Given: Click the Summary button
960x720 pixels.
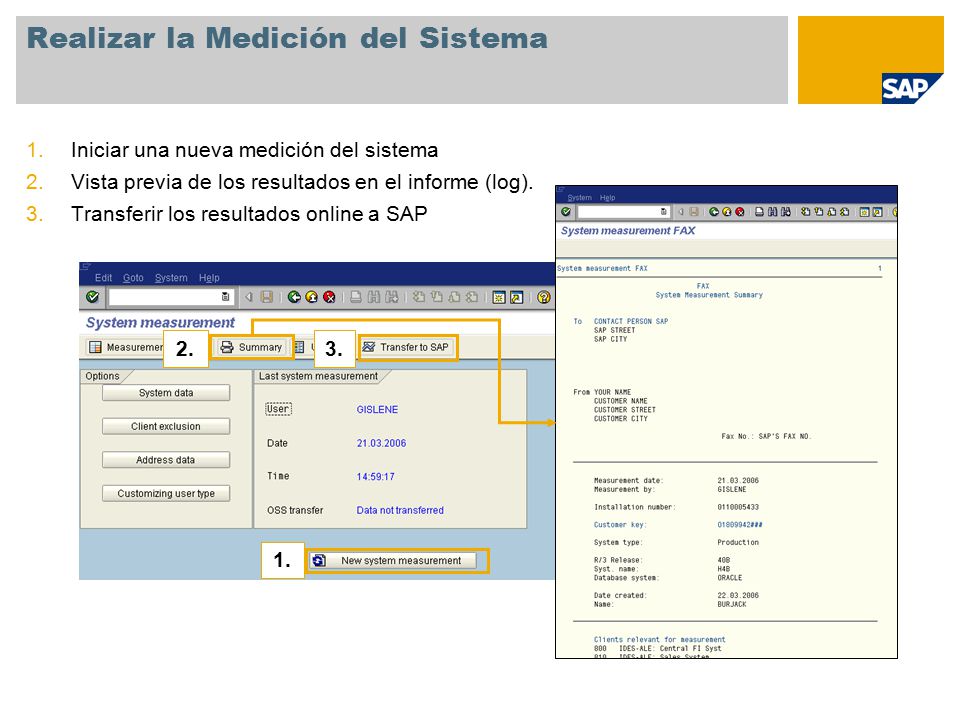Looking at the screenshot, I should pyautogui.click(x=251, y=347).
